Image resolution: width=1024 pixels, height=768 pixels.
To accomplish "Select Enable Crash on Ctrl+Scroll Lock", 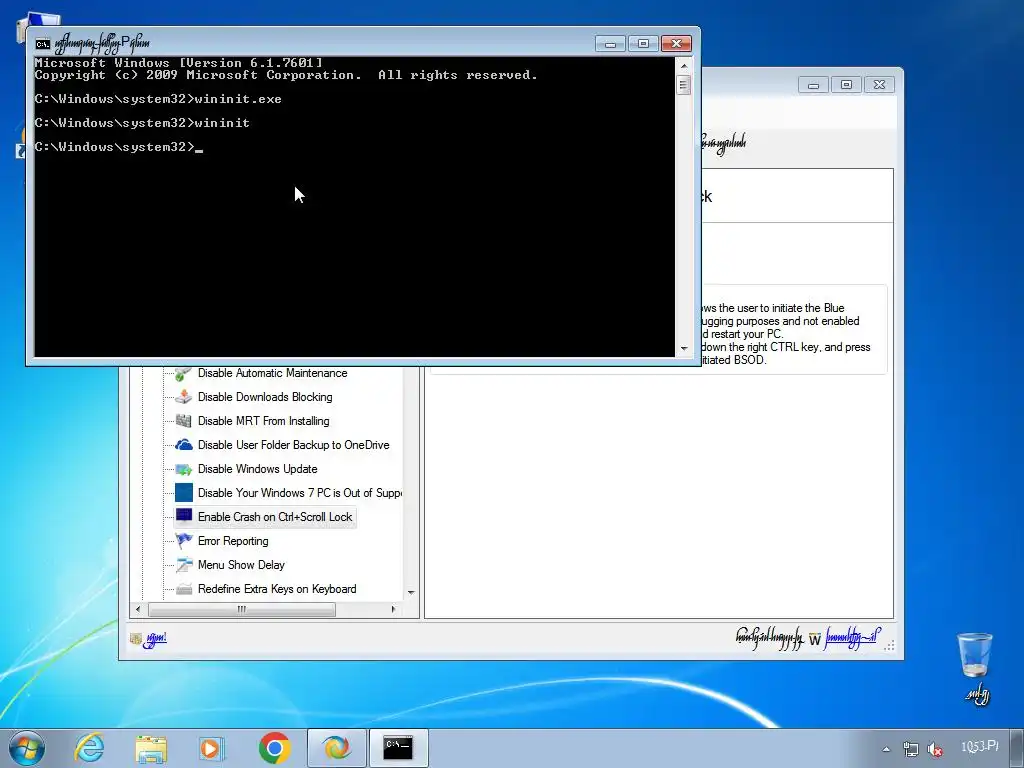I will coord(275,517).
